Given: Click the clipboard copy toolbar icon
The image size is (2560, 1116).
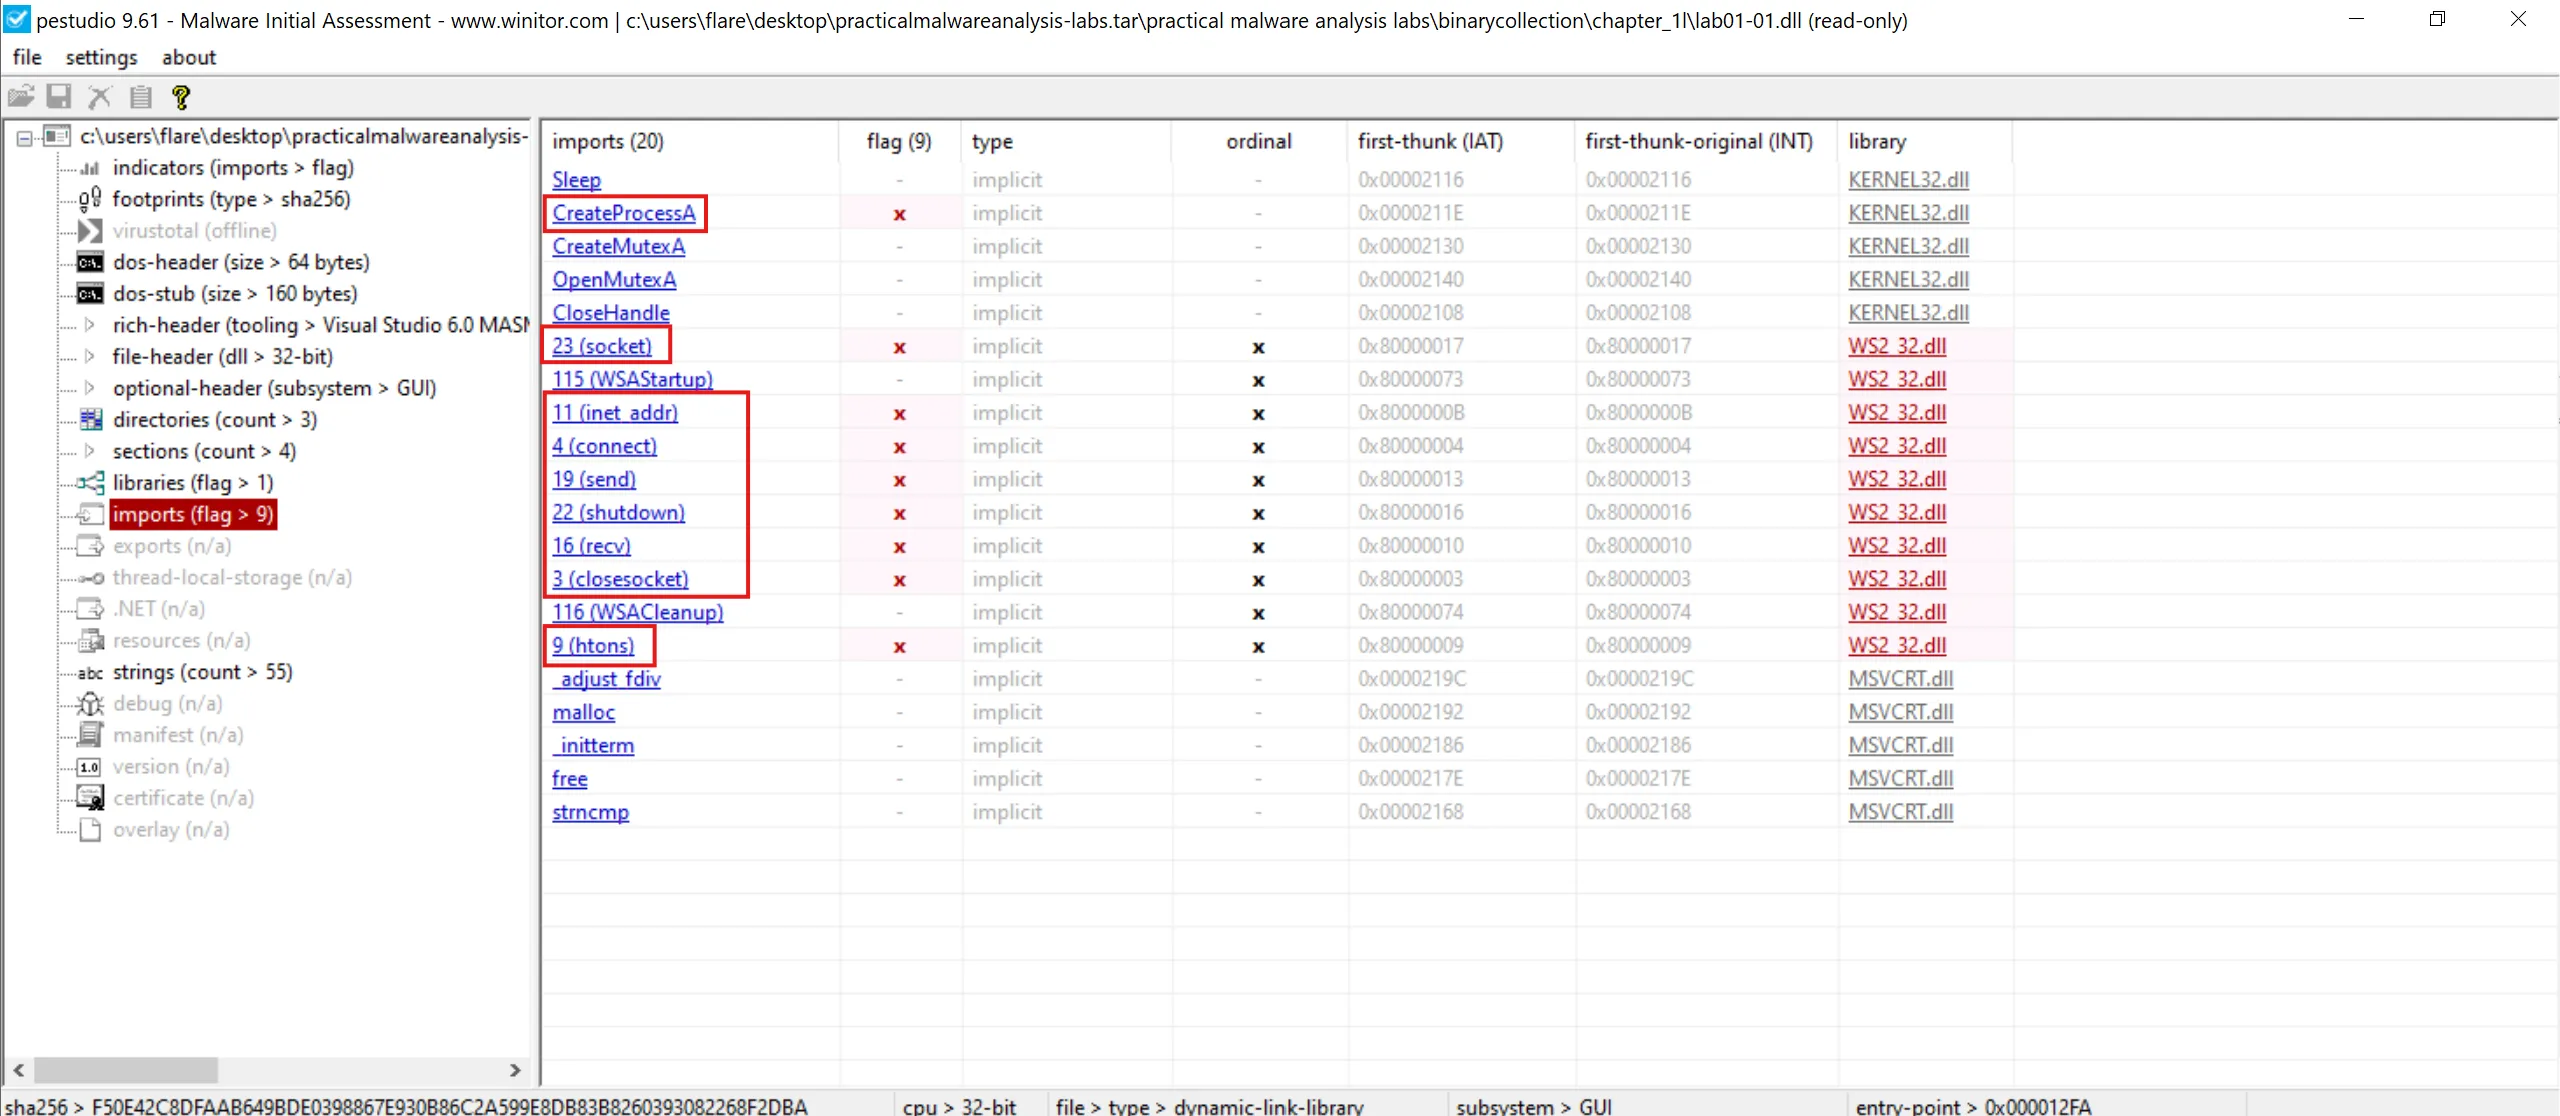Looking at the screenshot, I should click(x=141, y=97).
